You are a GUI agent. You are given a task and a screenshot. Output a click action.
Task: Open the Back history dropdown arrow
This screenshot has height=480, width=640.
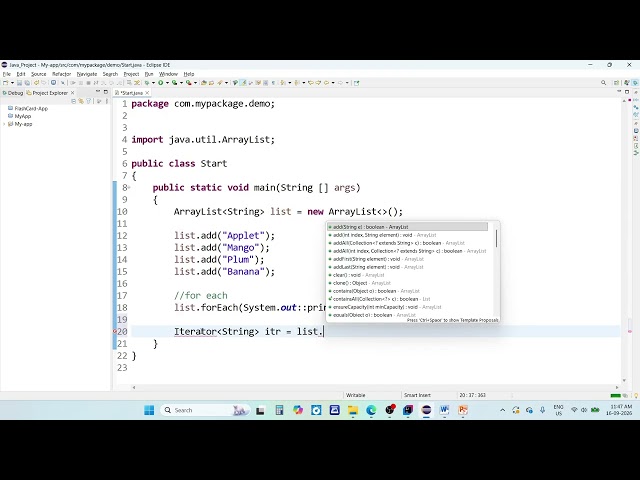pyautogui.click(x=333, y=83)
